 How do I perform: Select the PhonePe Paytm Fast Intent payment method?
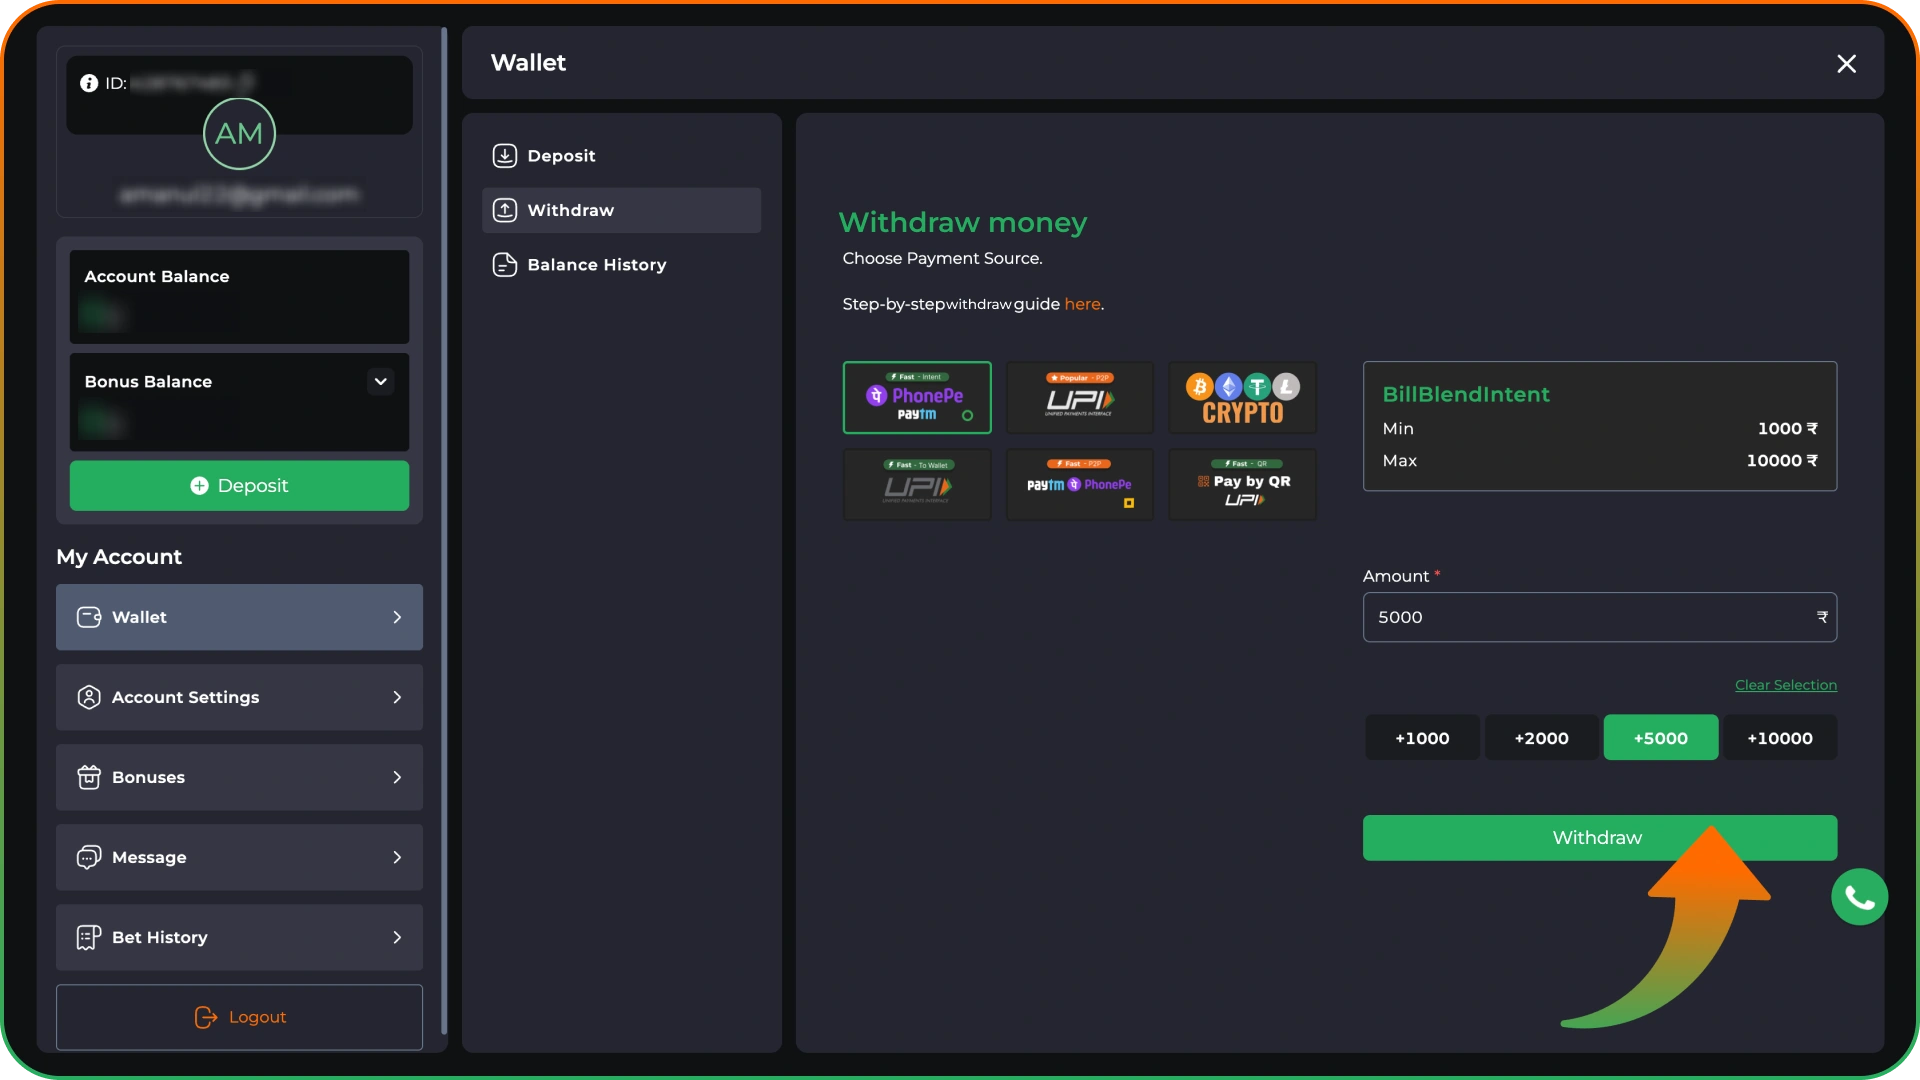tap(917, 397)
